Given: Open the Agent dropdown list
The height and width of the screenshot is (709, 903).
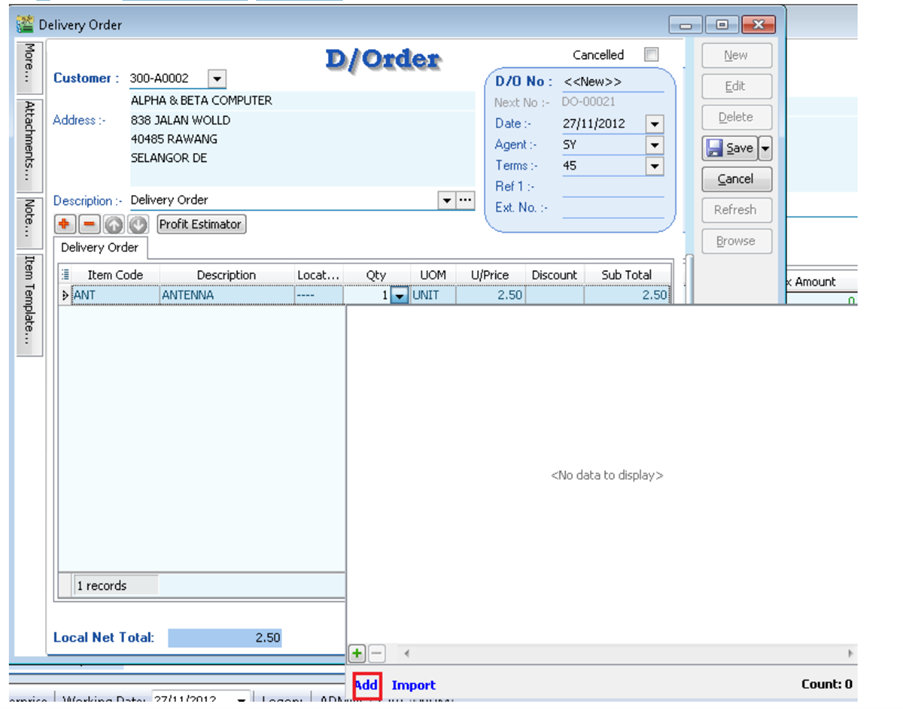Looking at the screenshot, I should (654, 145).
